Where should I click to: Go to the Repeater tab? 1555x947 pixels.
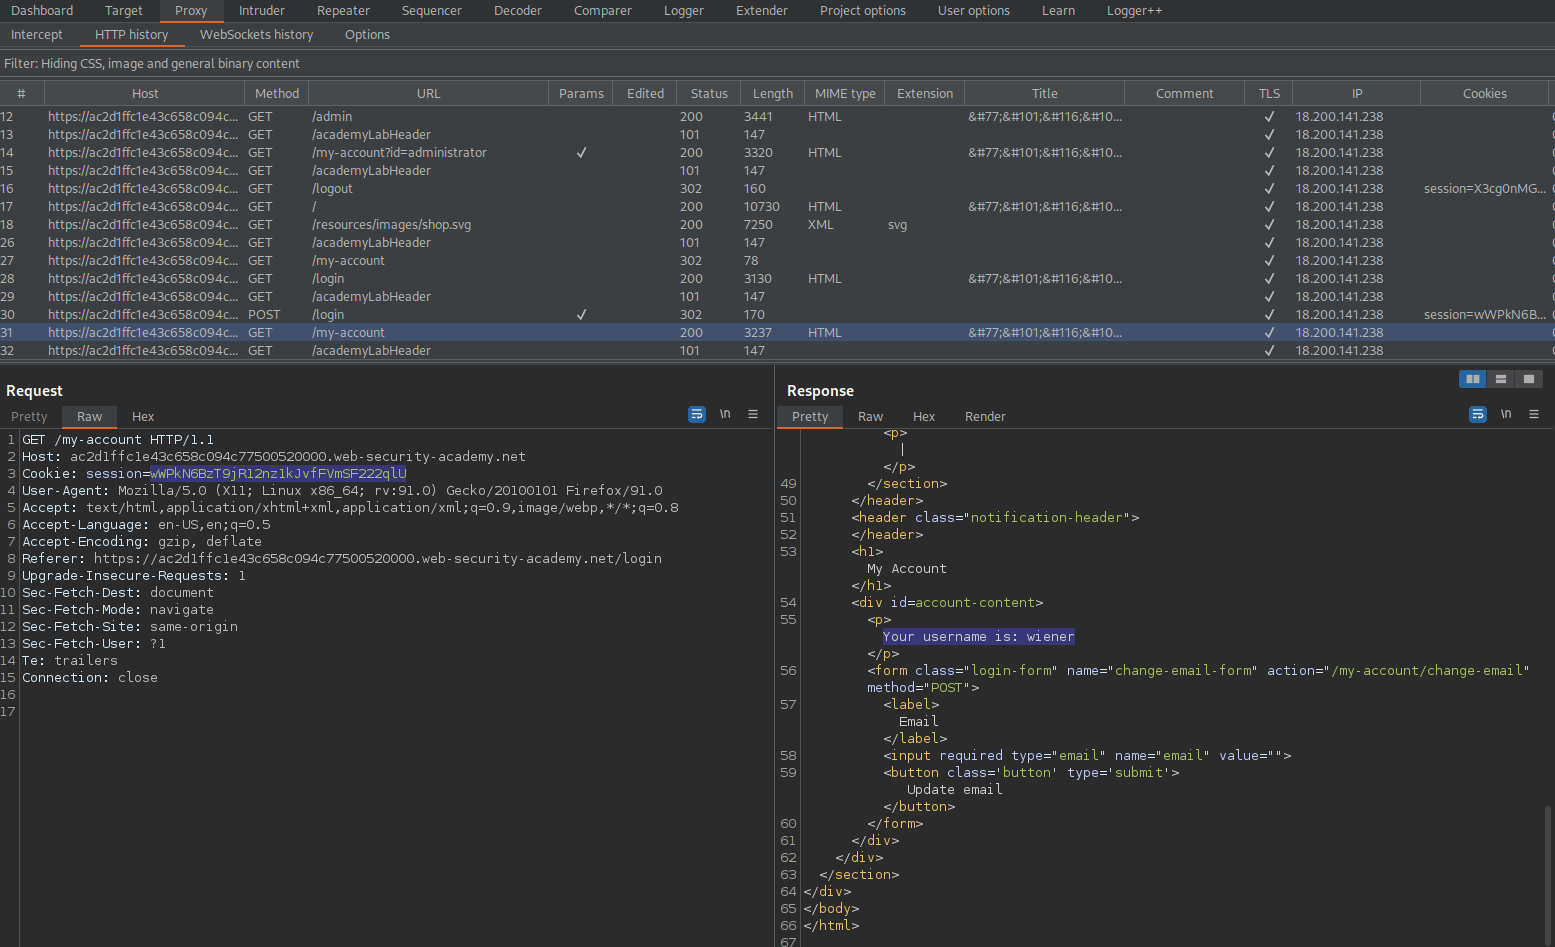point(344,11)
